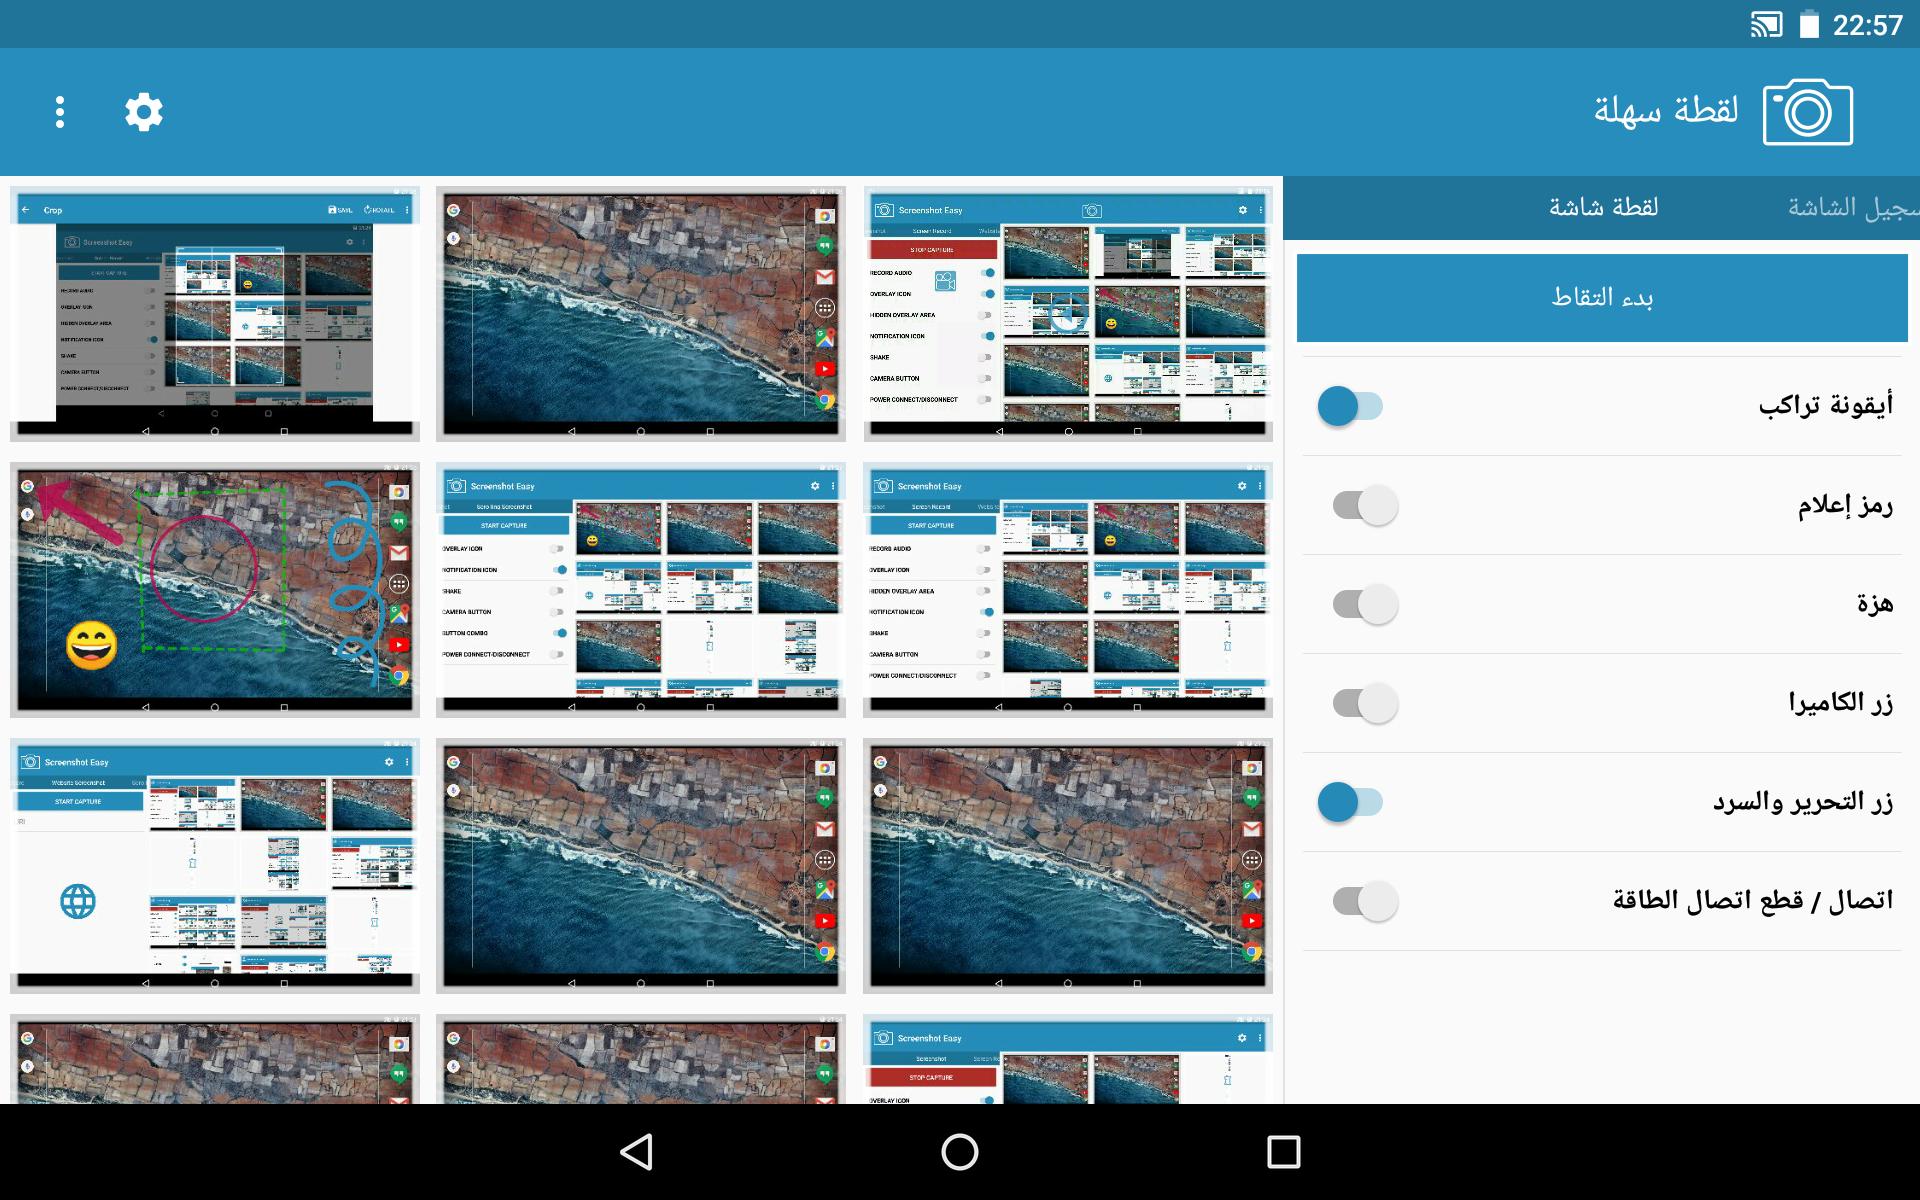The image size is (1920, 1200).
Task: Tap the لقطة سهلة app title
Action: (x=1666, y=110)
